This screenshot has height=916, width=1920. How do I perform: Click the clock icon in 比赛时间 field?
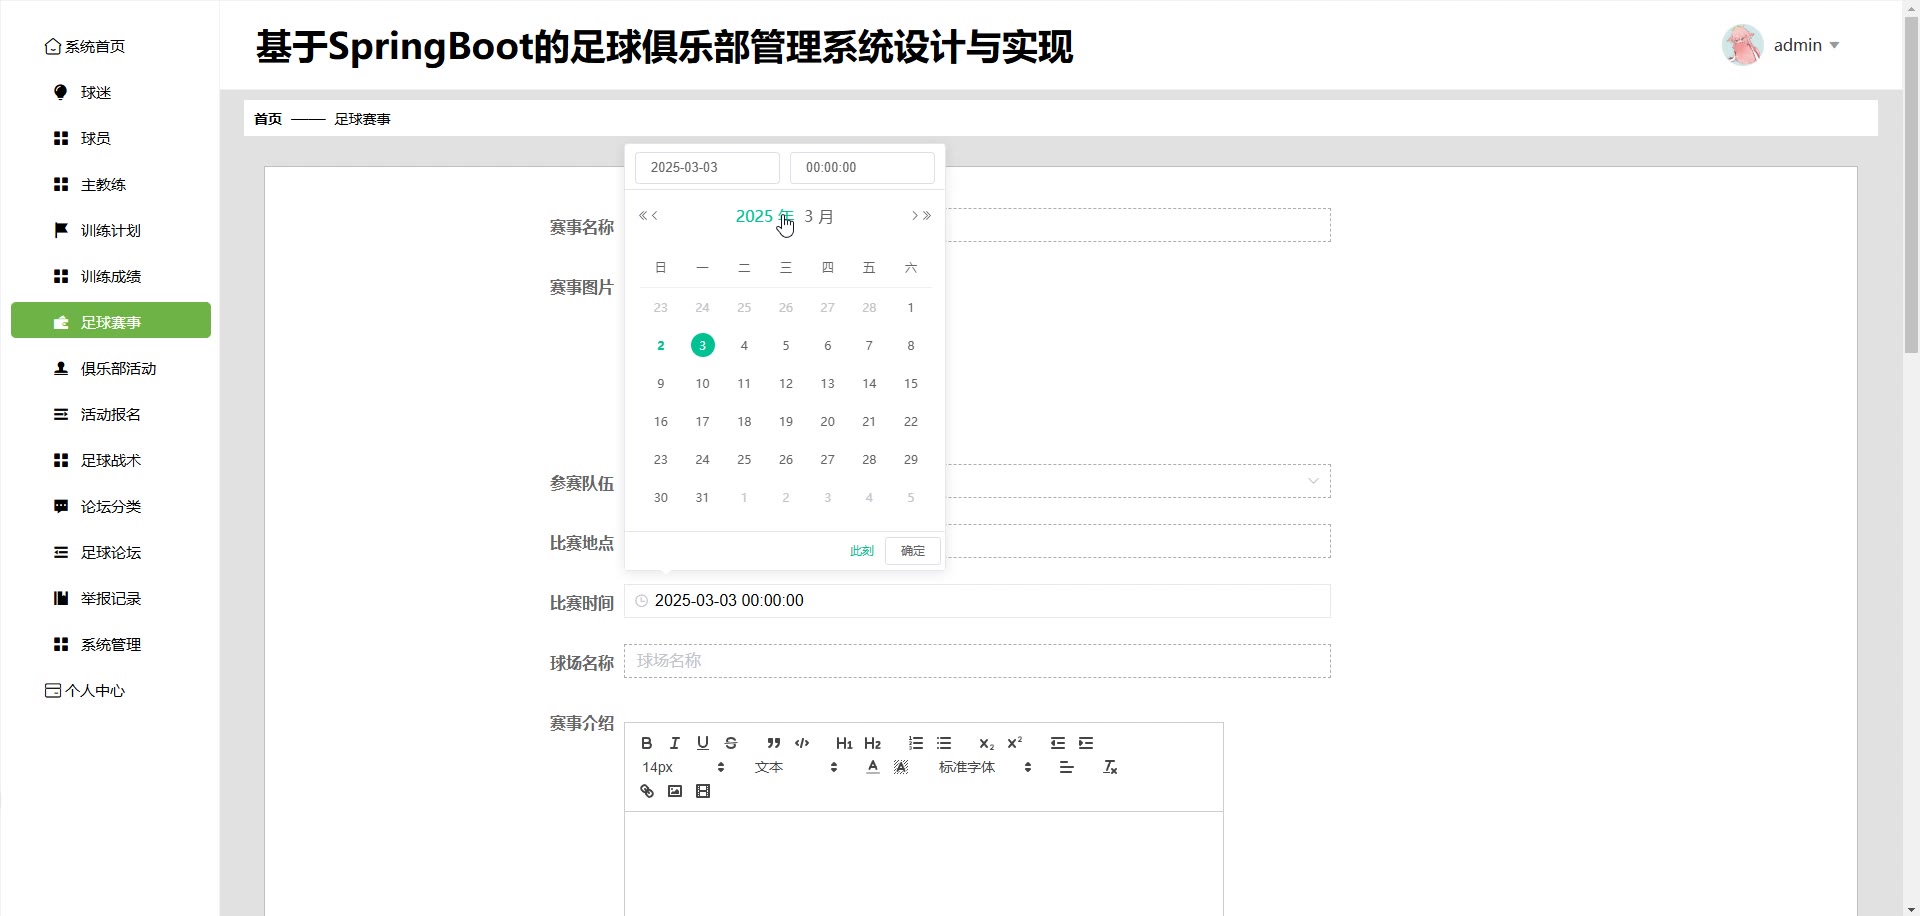point(642,601)
